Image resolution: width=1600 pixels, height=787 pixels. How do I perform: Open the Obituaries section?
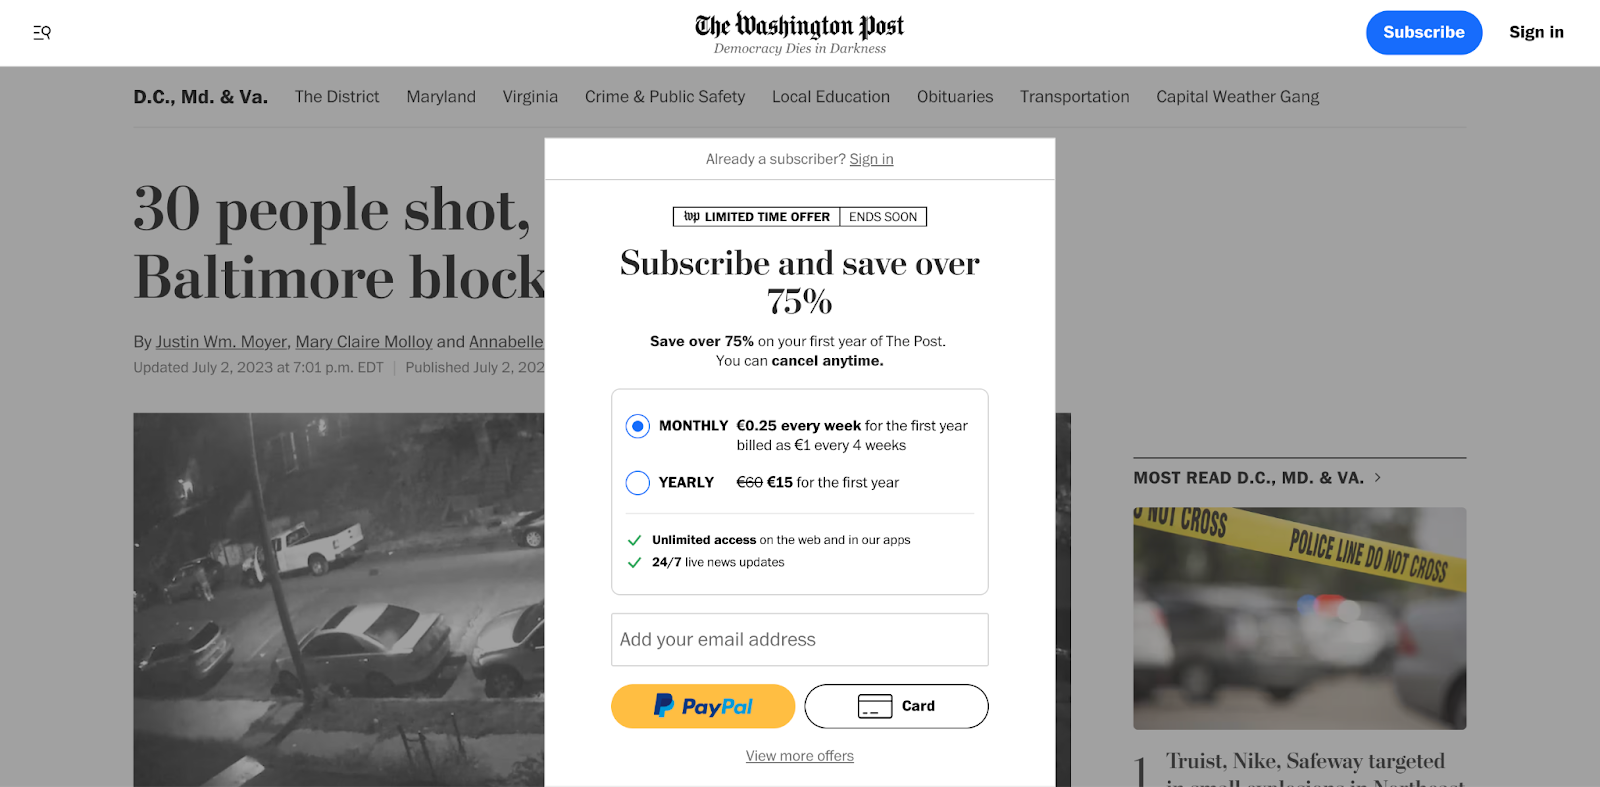954,96
